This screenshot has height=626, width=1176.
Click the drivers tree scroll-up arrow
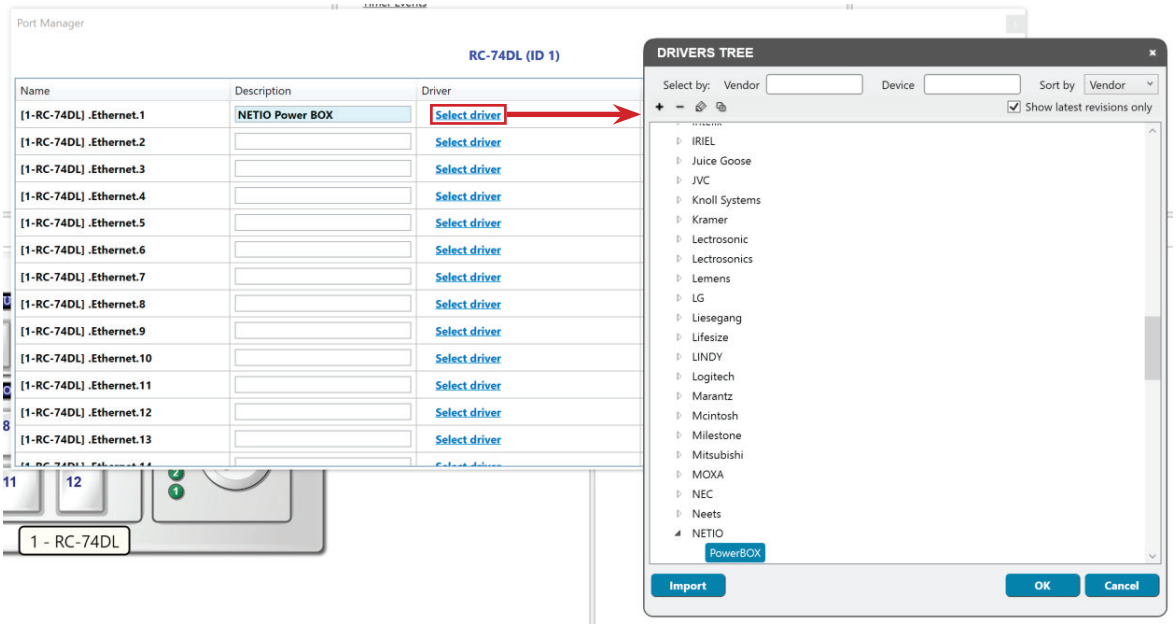tap(1152, 131)
